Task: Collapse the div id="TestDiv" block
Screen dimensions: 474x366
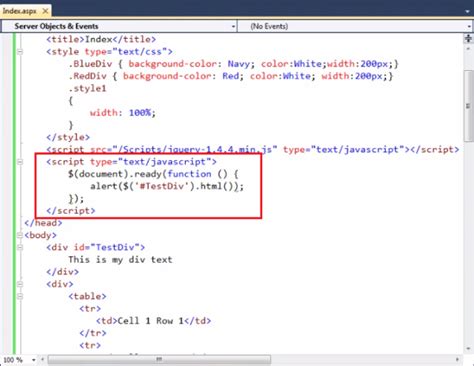Action: pyautogui.click(x=20, y=247)
